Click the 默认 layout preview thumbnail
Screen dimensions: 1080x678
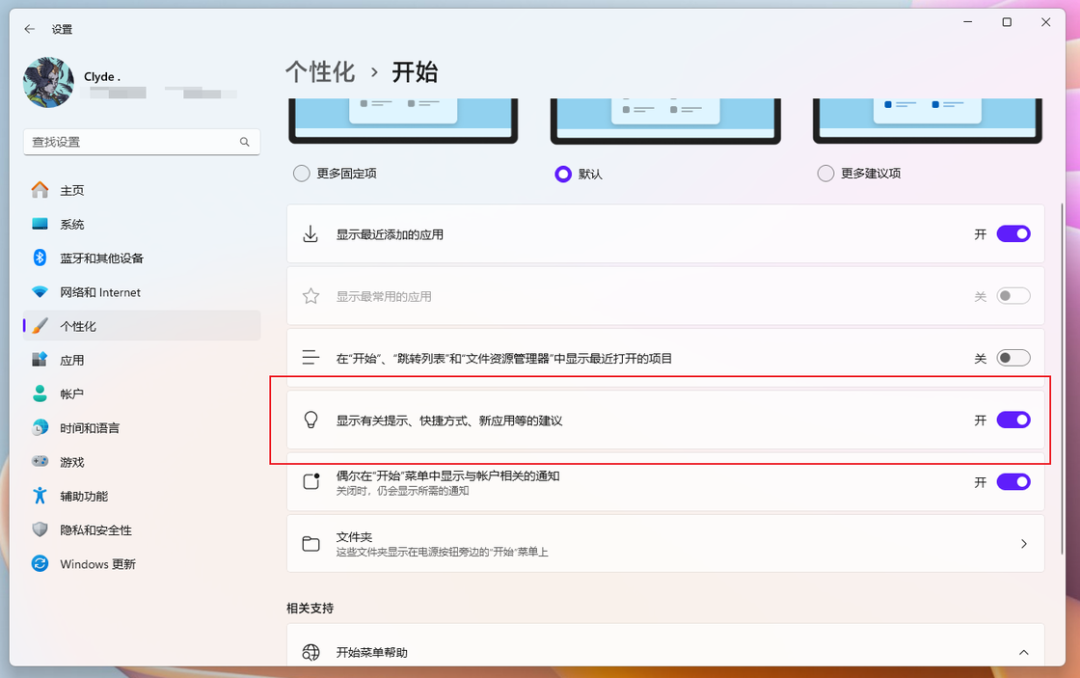[665, 121]
